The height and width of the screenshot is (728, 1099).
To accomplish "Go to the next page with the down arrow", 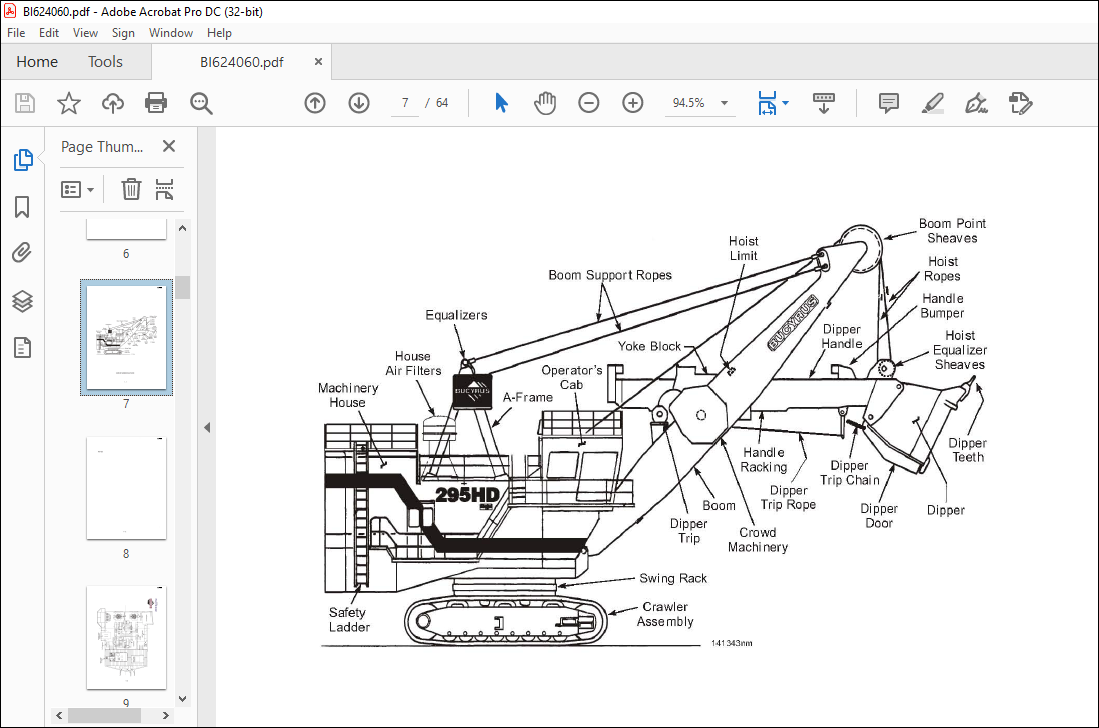I will pyautogui.click(x=359, y=103).
